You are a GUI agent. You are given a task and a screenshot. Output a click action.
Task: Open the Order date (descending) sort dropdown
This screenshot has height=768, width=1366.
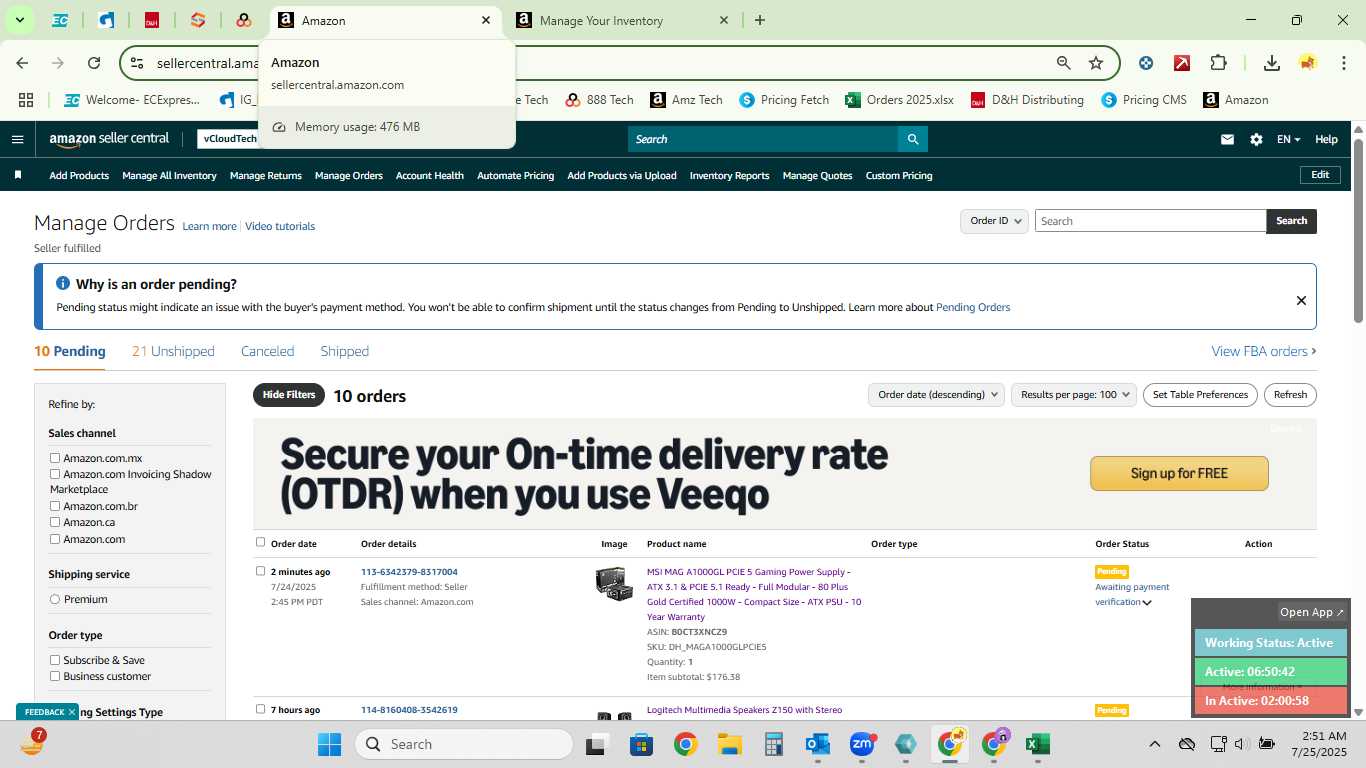point(936,395)
